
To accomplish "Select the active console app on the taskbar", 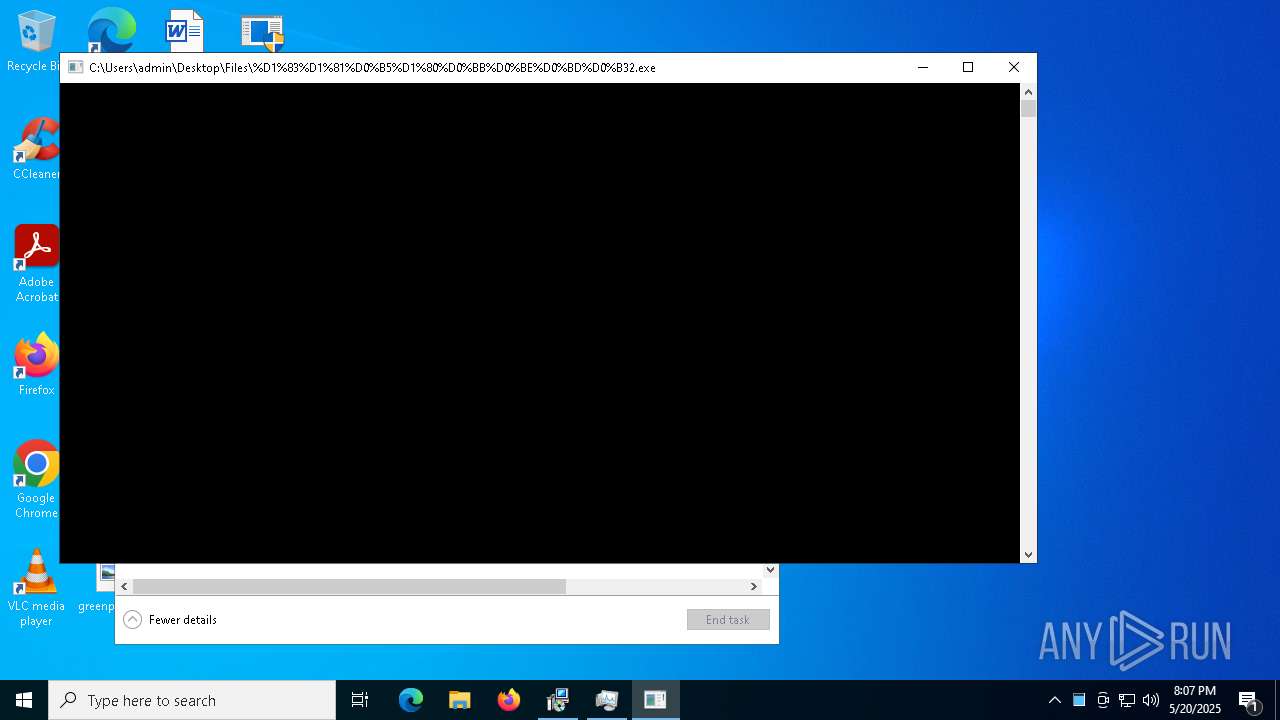I will point(656,700).
